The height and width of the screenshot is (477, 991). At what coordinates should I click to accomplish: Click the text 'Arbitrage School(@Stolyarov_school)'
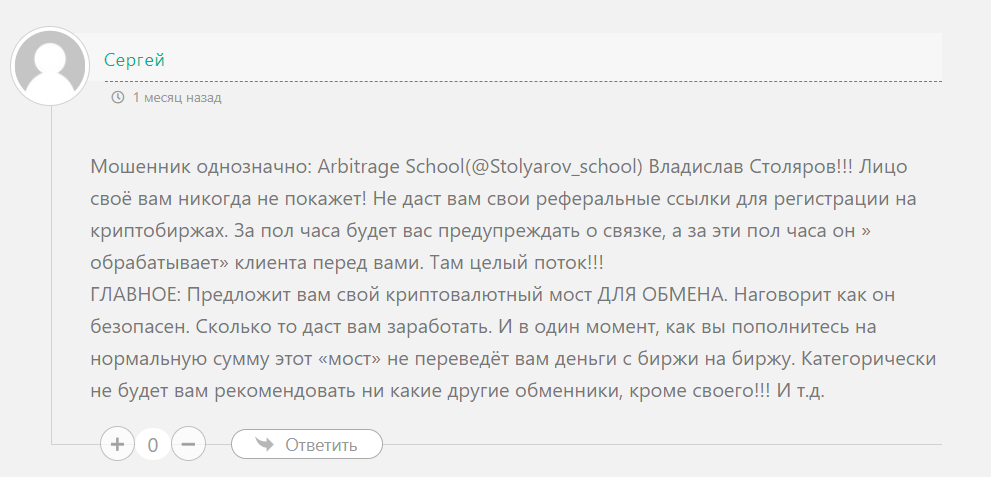(x=480, y=167)
